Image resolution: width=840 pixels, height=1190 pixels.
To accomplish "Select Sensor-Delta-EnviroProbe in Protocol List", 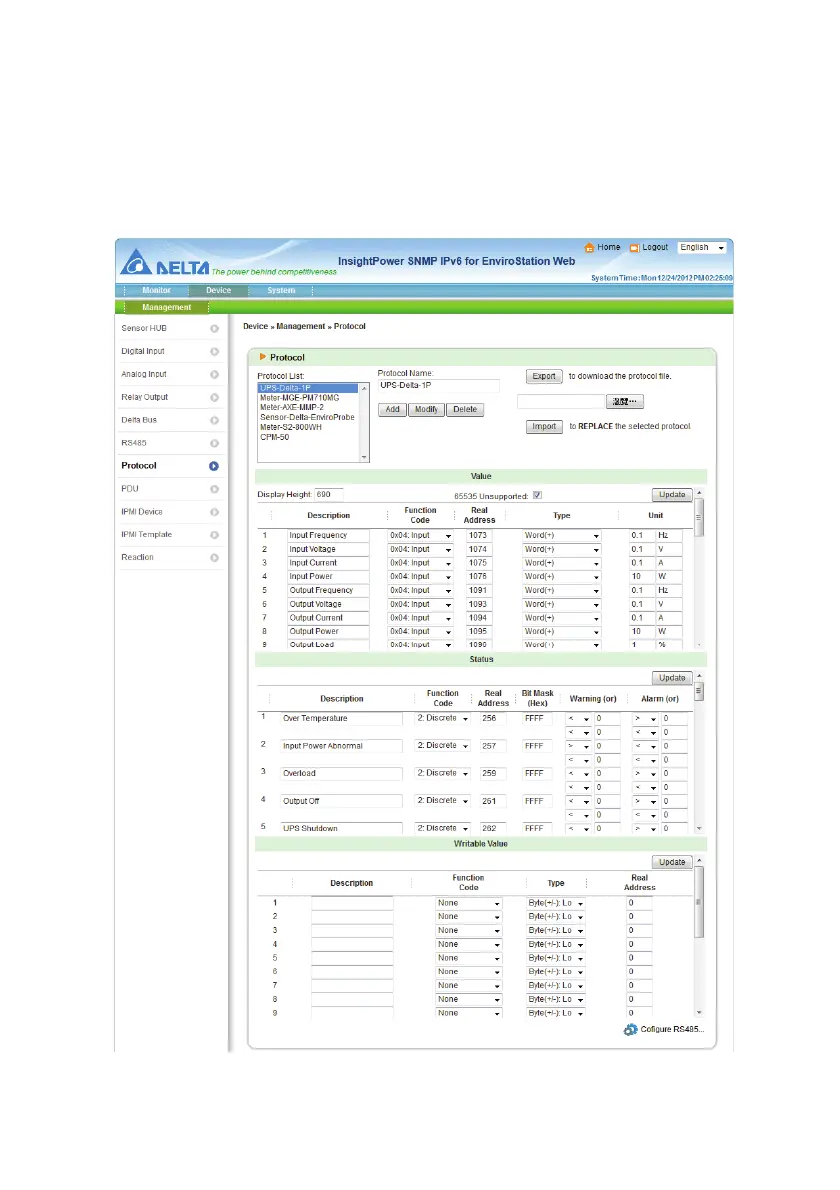I will click(x=307, y=417).
